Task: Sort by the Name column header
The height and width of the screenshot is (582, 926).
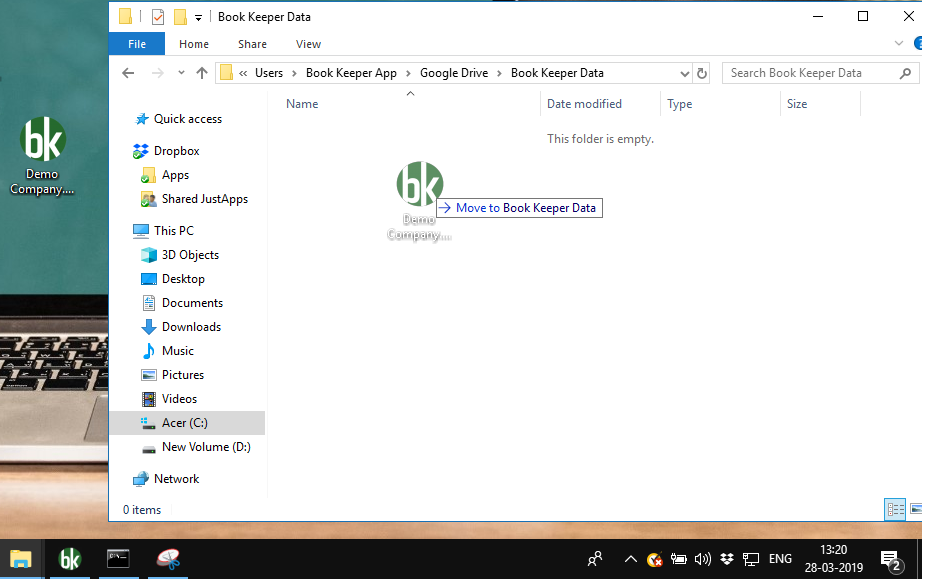Action: [x=302, y=104]
